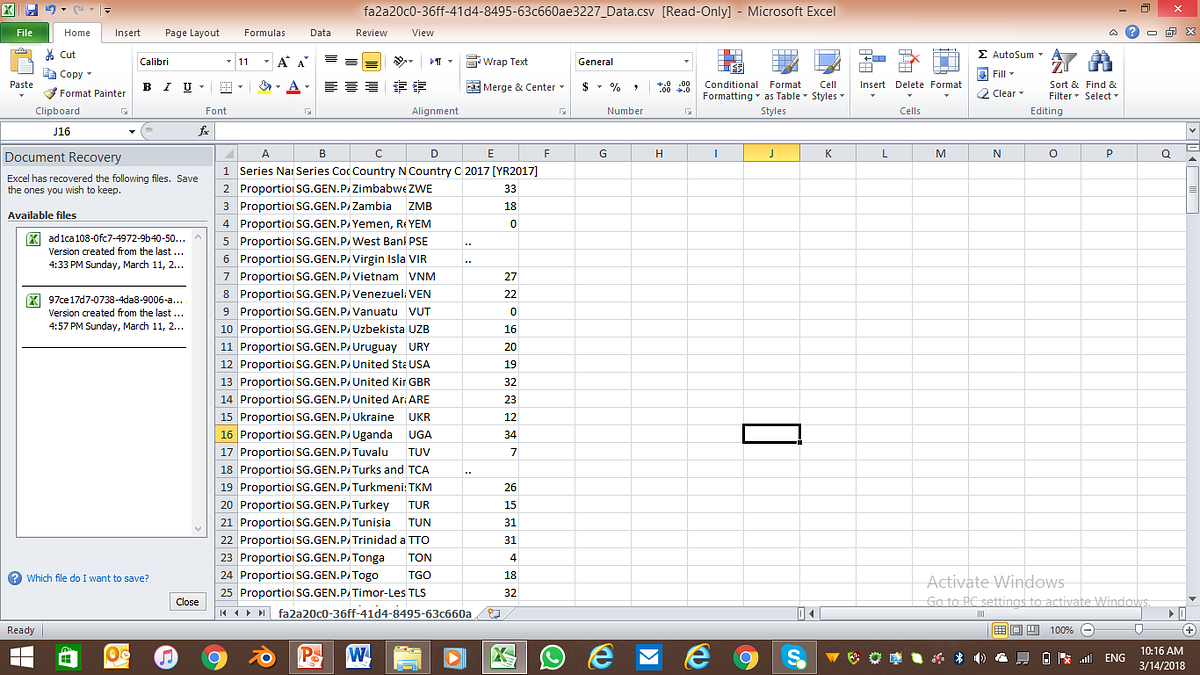
Task: Click Delete cells icon
Action: (909, 63)
